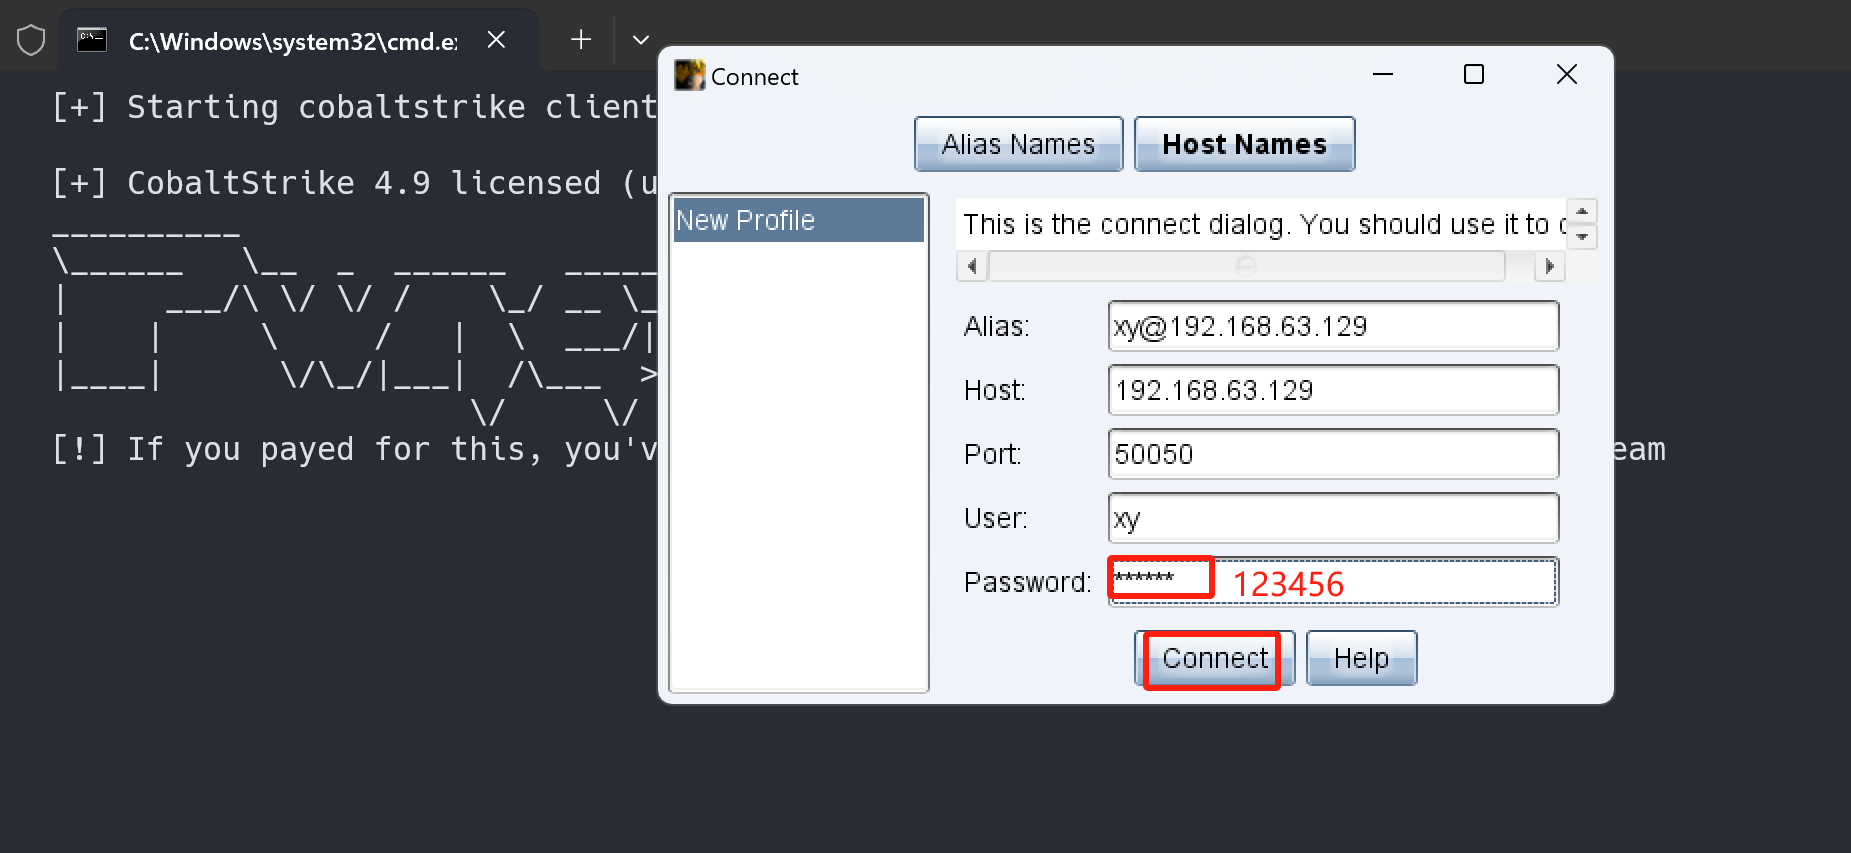This screenshot has width=1851, height=853.
Task: Click the 'Password:' label
Action: (1027, 582)
